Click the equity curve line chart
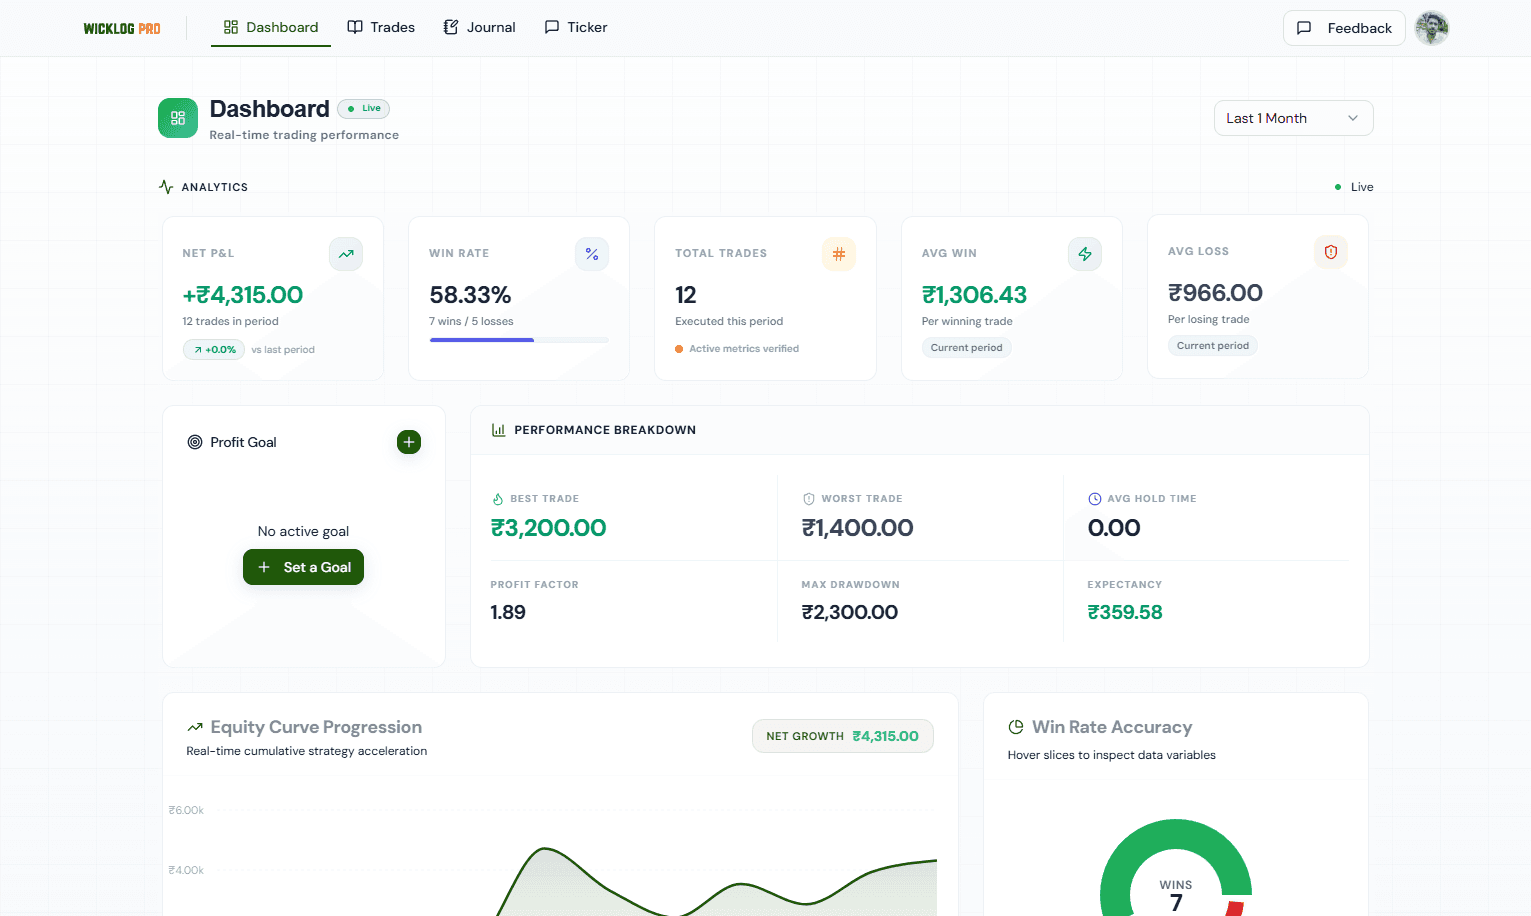 click(x=716, y=880)
